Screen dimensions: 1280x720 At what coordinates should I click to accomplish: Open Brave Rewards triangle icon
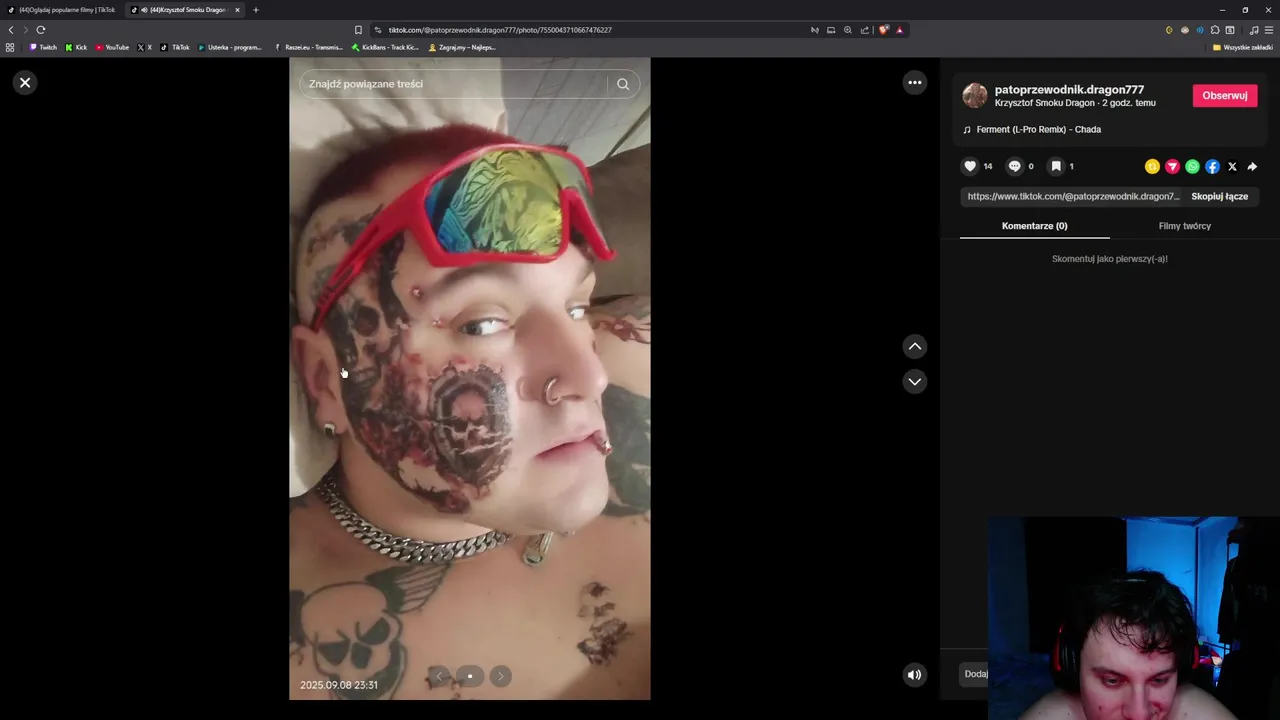(899, 30)
